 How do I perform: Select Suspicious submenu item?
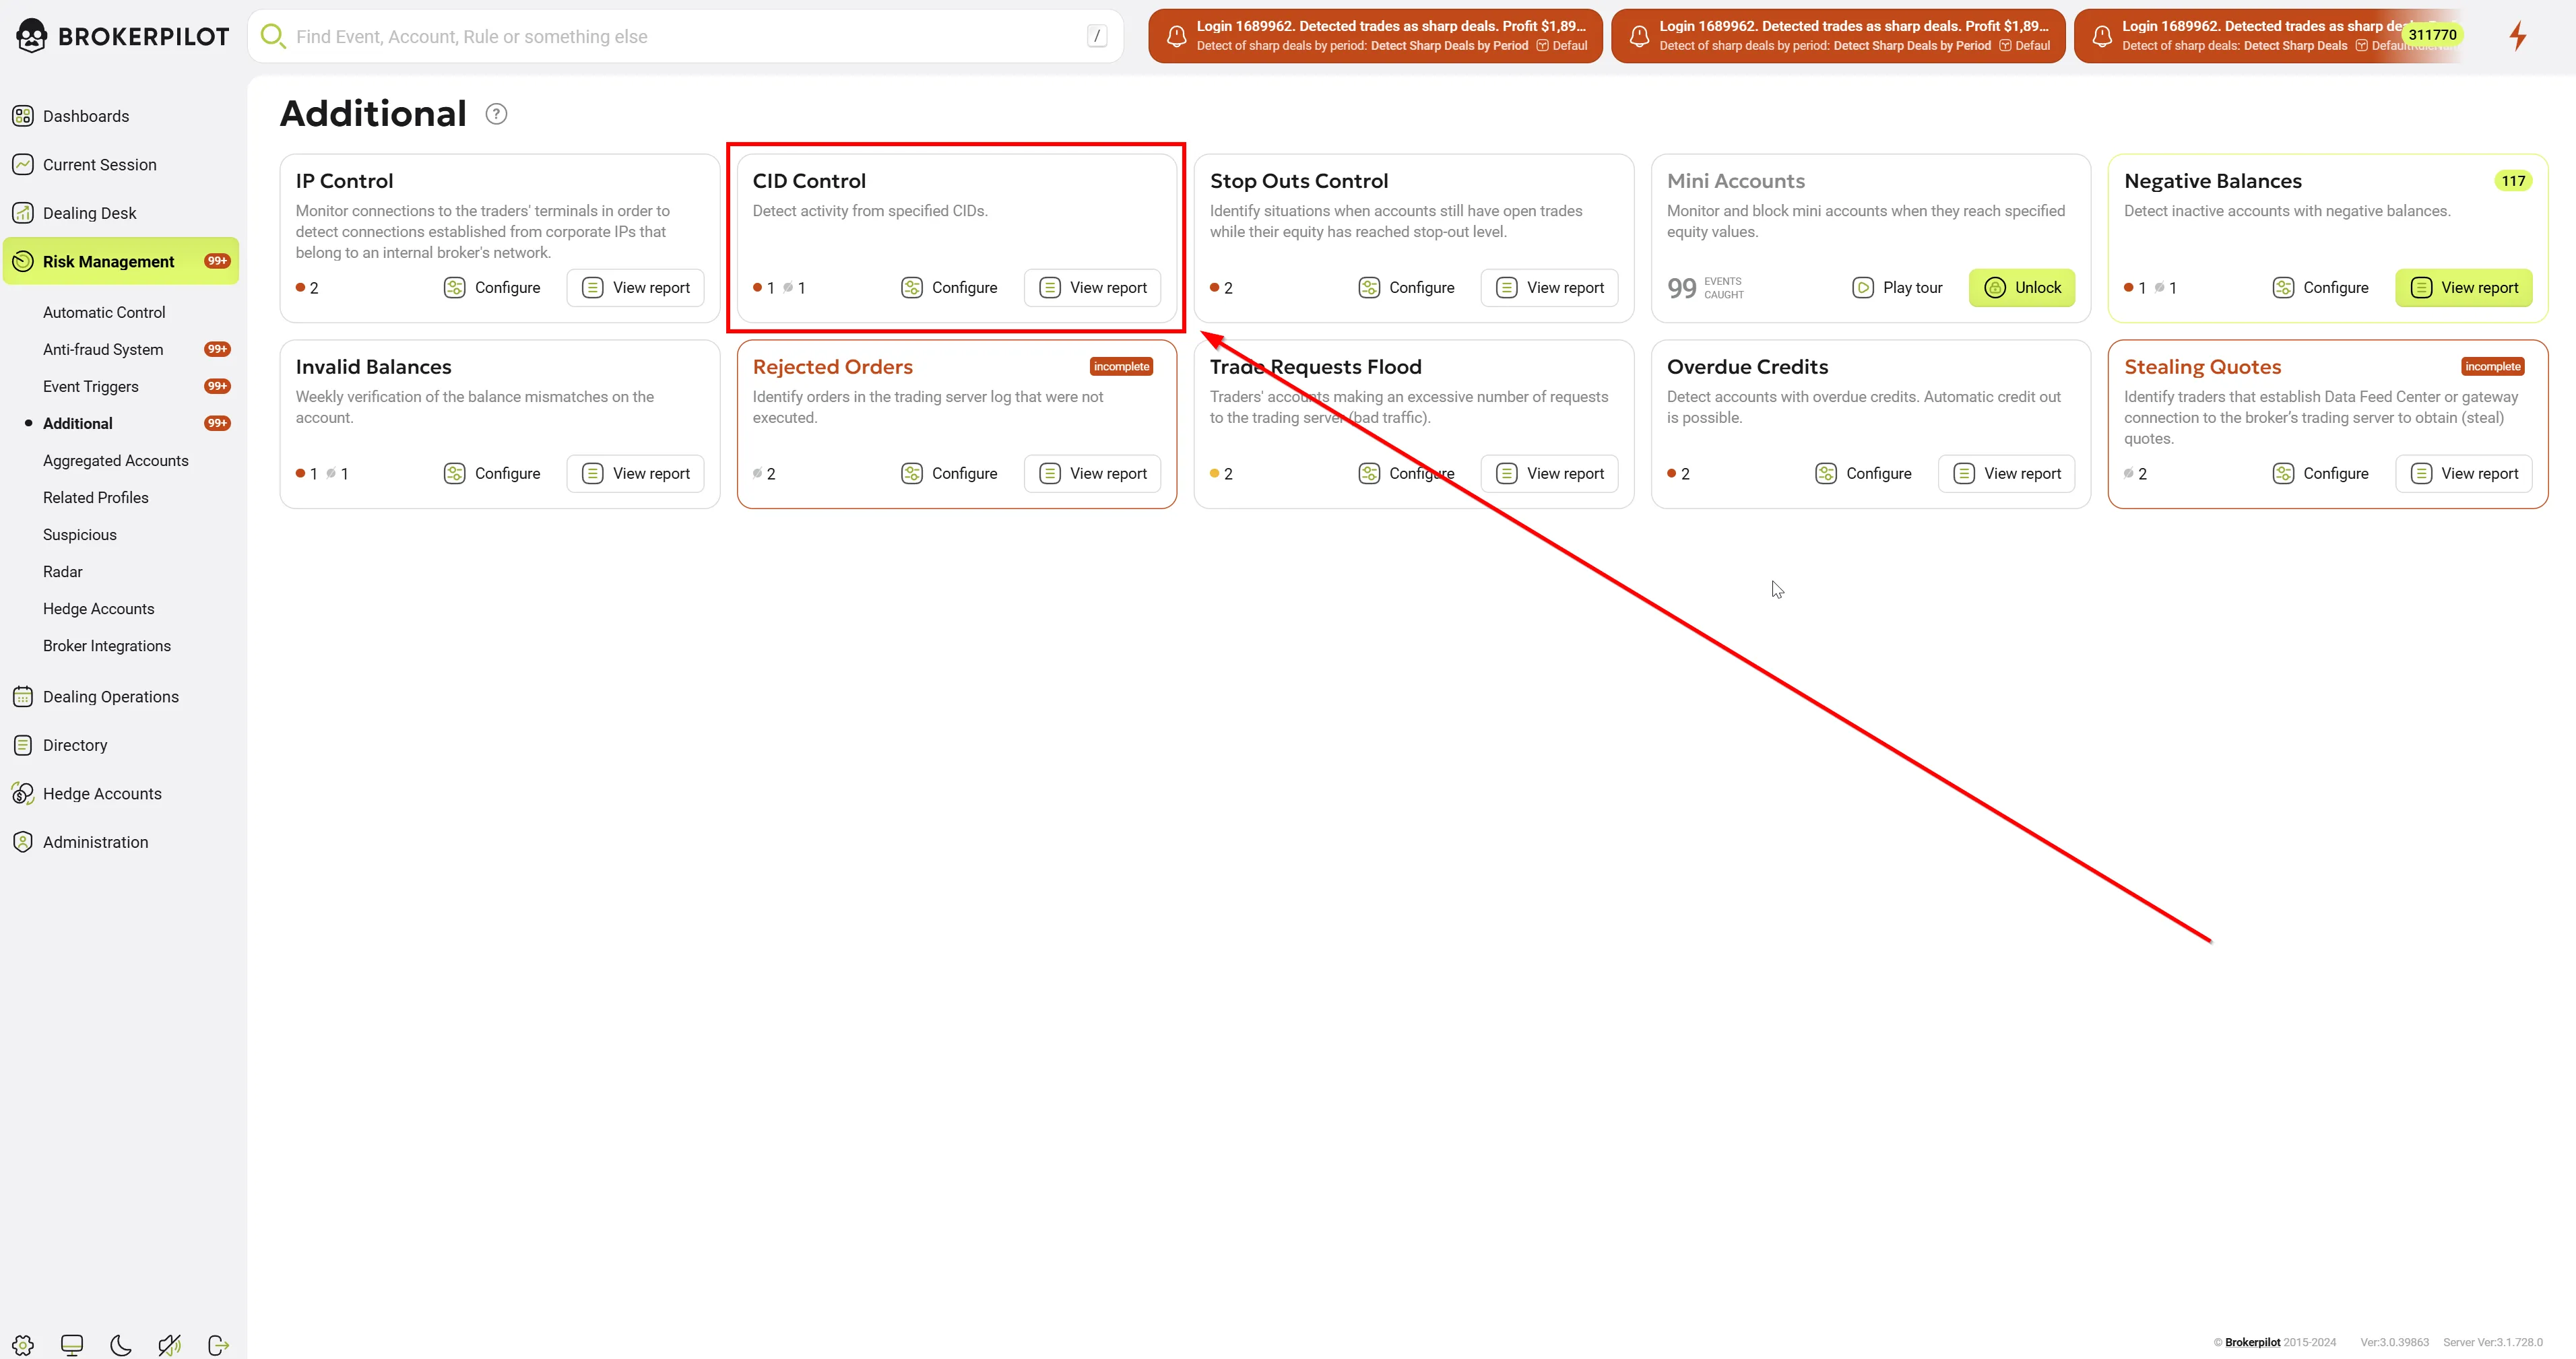80,534
